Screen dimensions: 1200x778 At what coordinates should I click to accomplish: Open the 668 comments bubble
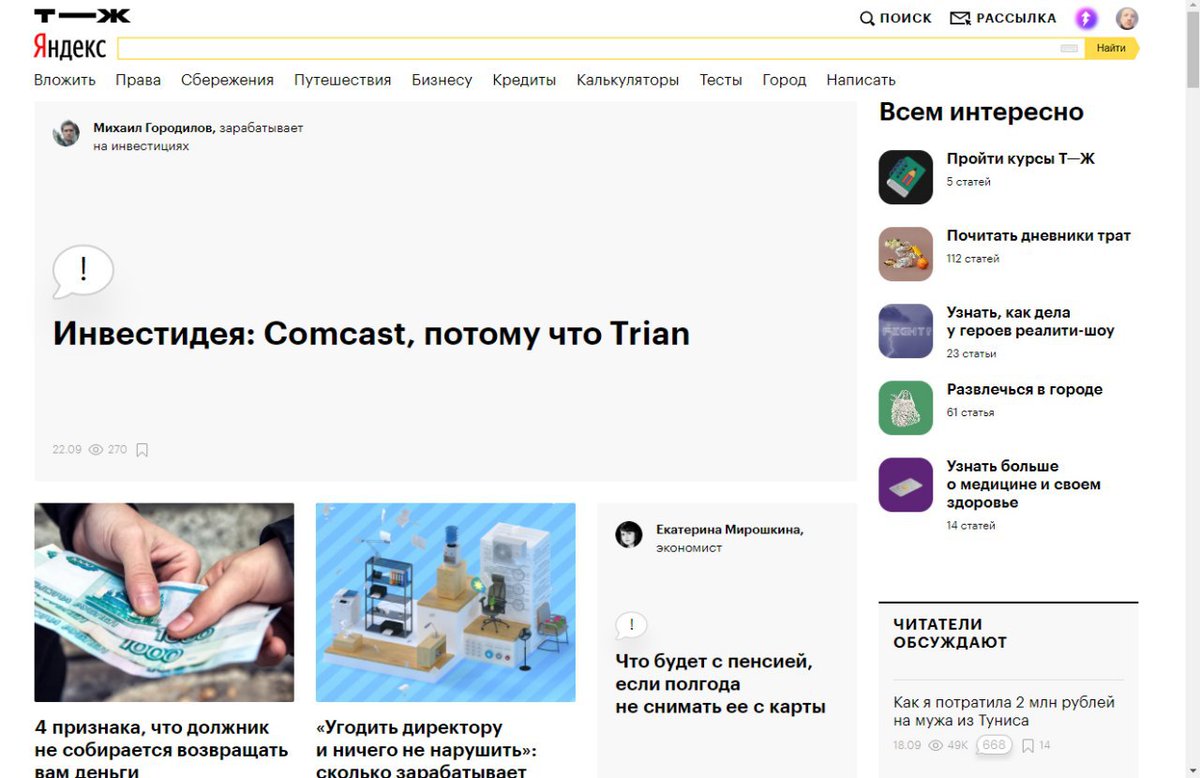994,745
